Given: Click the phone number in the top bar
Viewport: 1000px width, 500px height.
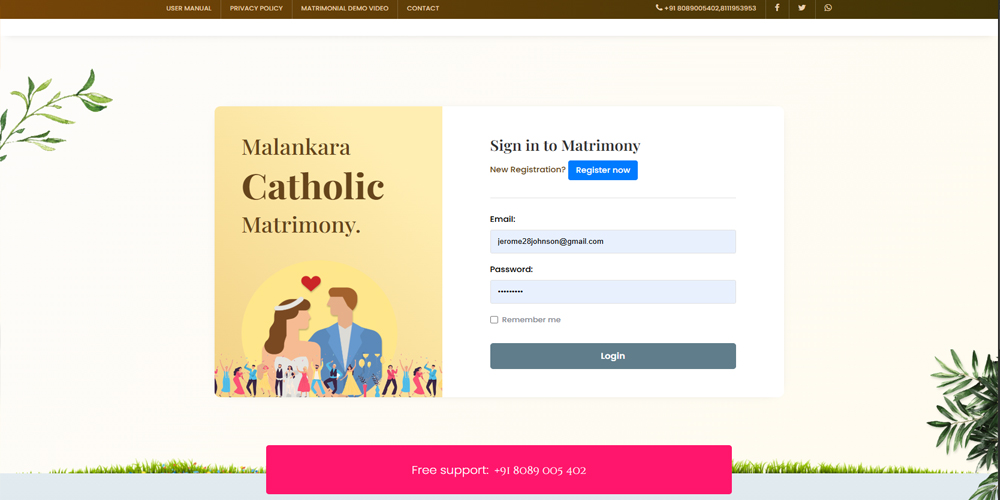Looking at the screenshot, I should pos(705,8).
